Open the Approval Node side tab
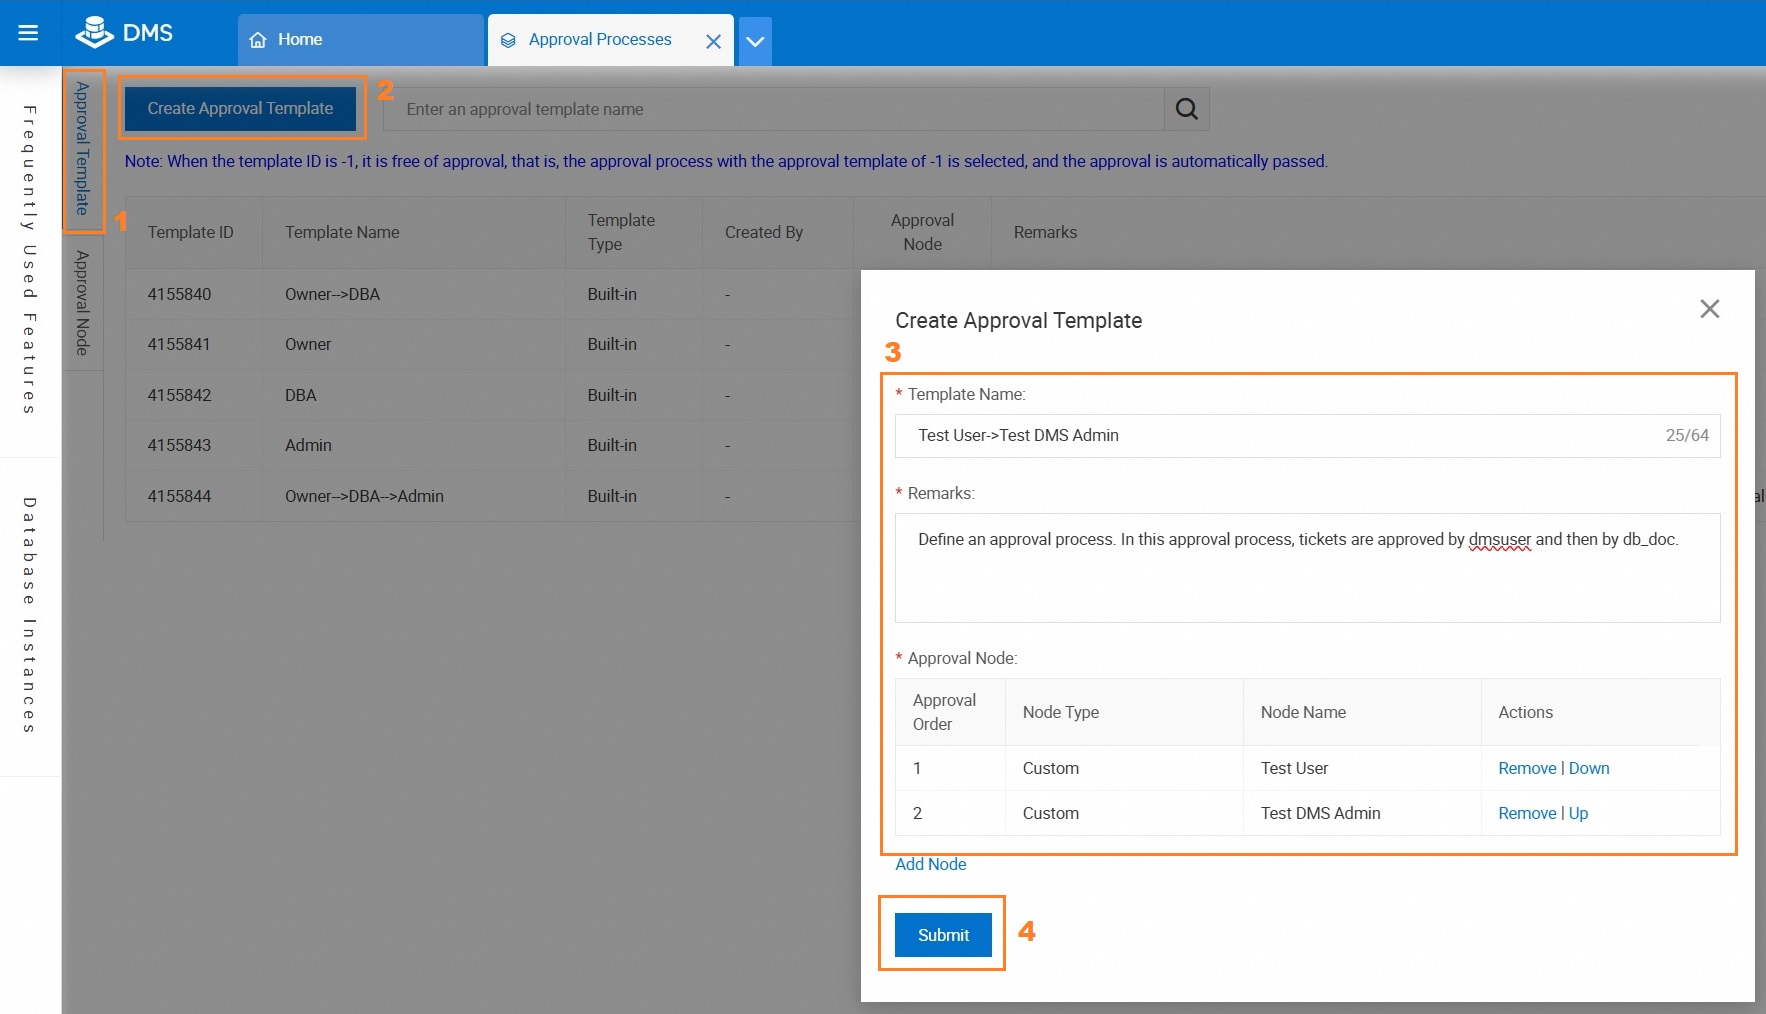 (83, 303)
